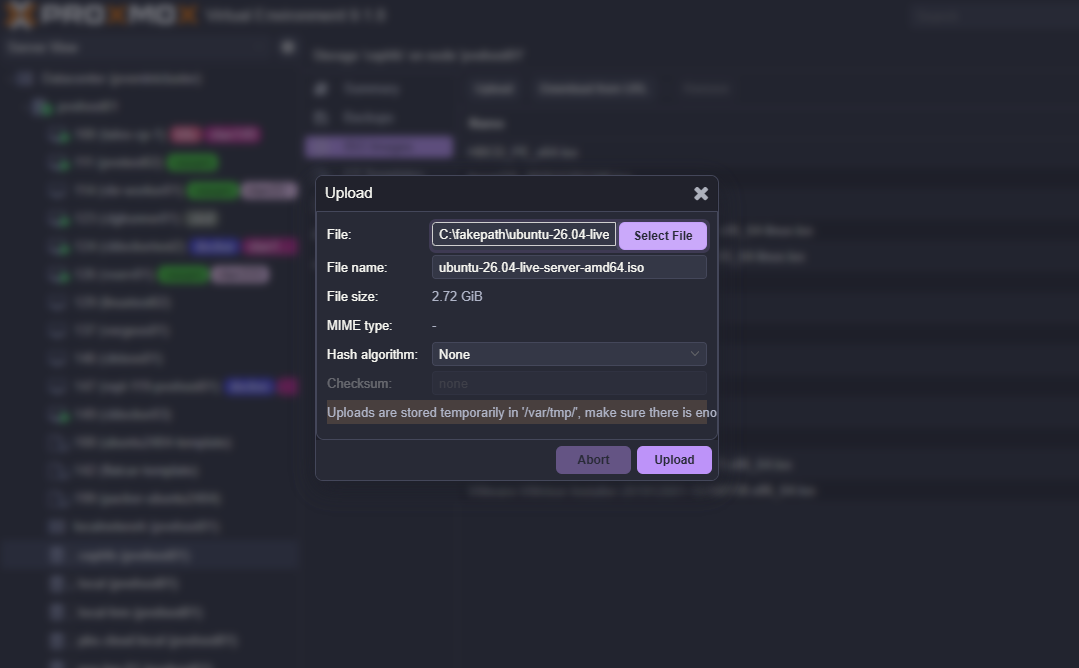Viewport: 1079px width, 668px height.
Task: Select the highlighted purple storage content tab
Action: tap(379, 148)
